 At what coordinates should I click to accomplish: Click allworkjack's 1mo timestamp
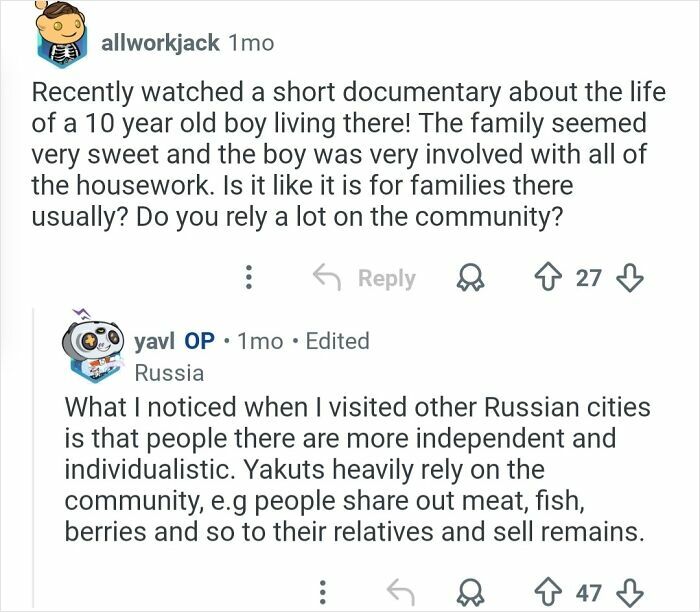[251, 43]
